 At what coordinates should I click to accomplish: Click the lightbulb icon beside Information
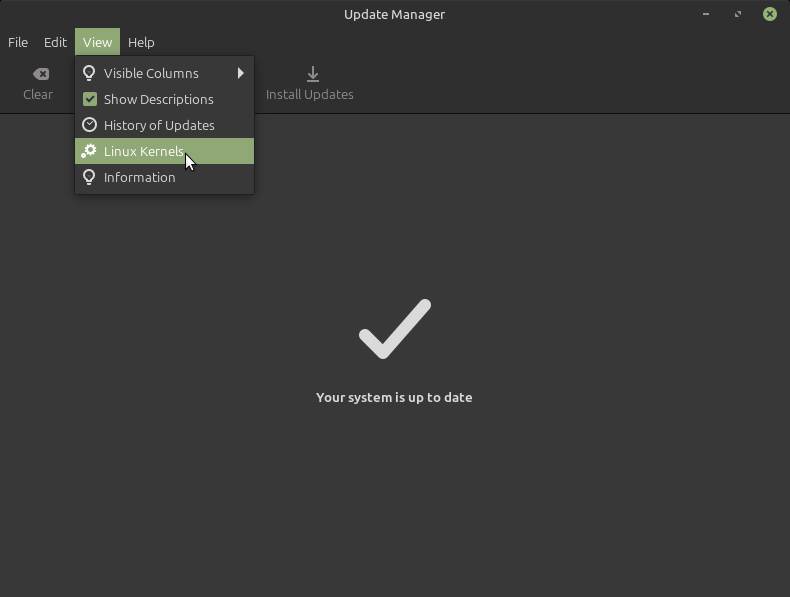pos(89,177)
